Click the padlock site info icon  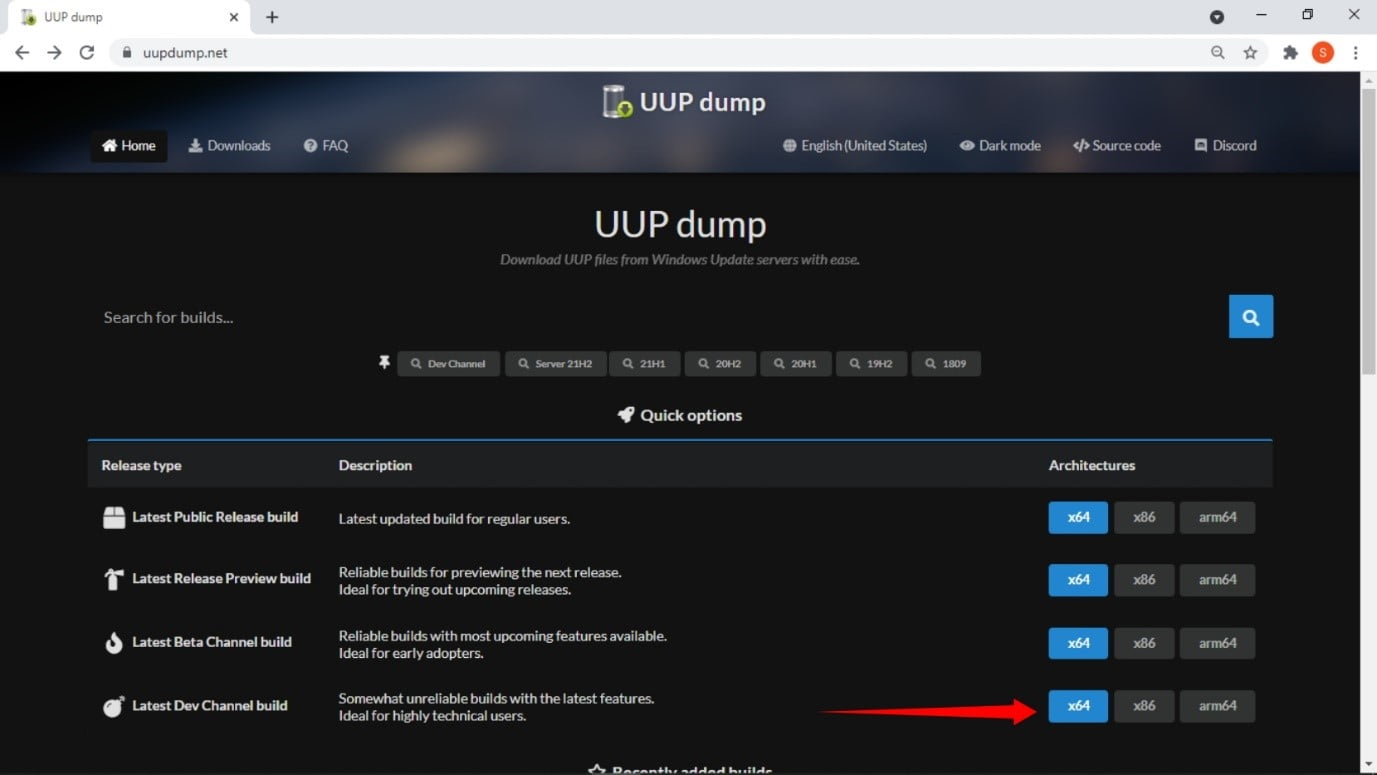point(127,53)
